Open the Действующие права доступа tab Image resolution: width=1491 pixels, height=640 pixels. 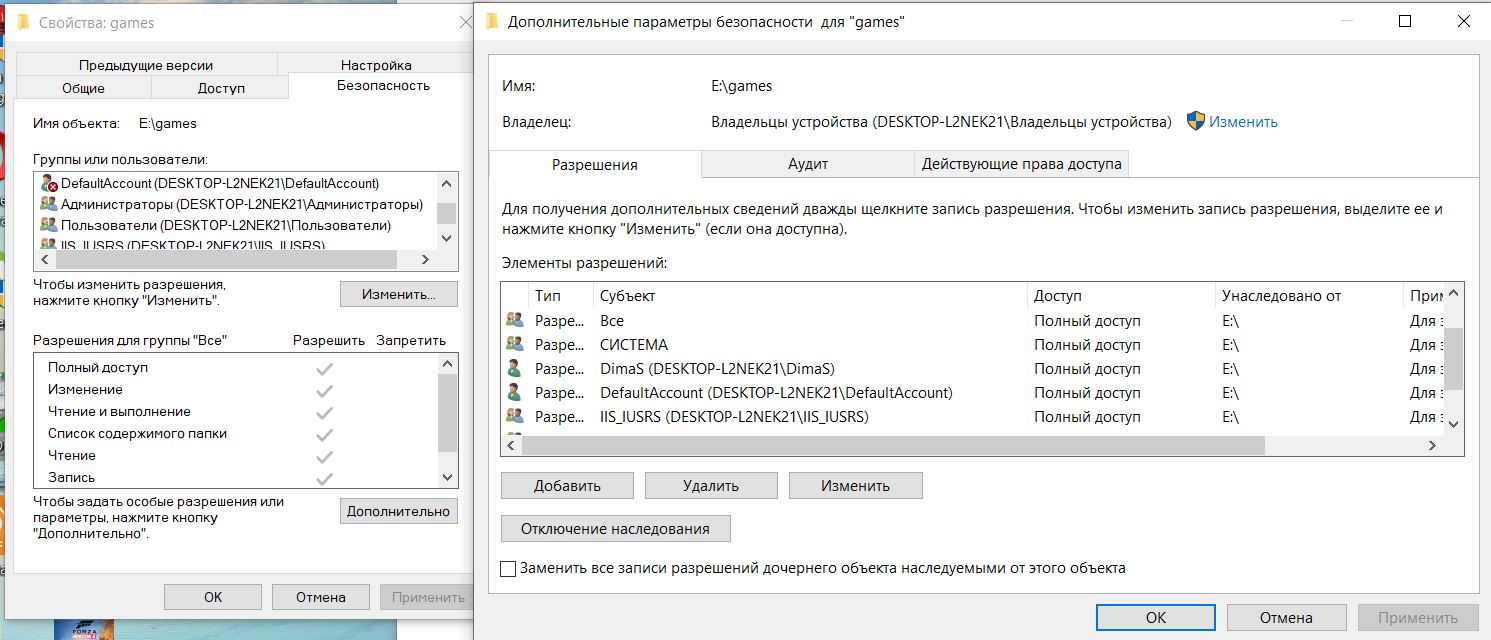(x=1021, y=164)
